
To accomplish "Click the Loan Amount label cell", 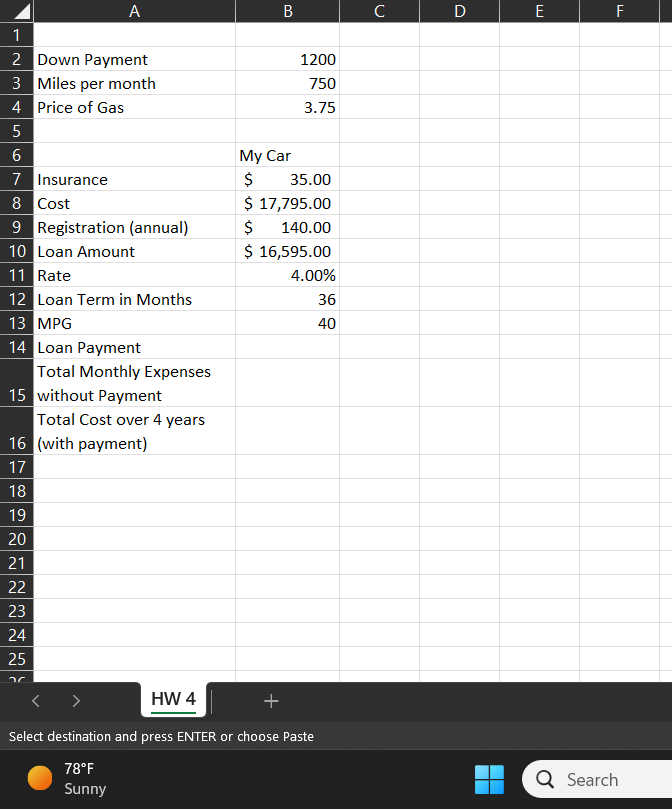I will point(134,251).
